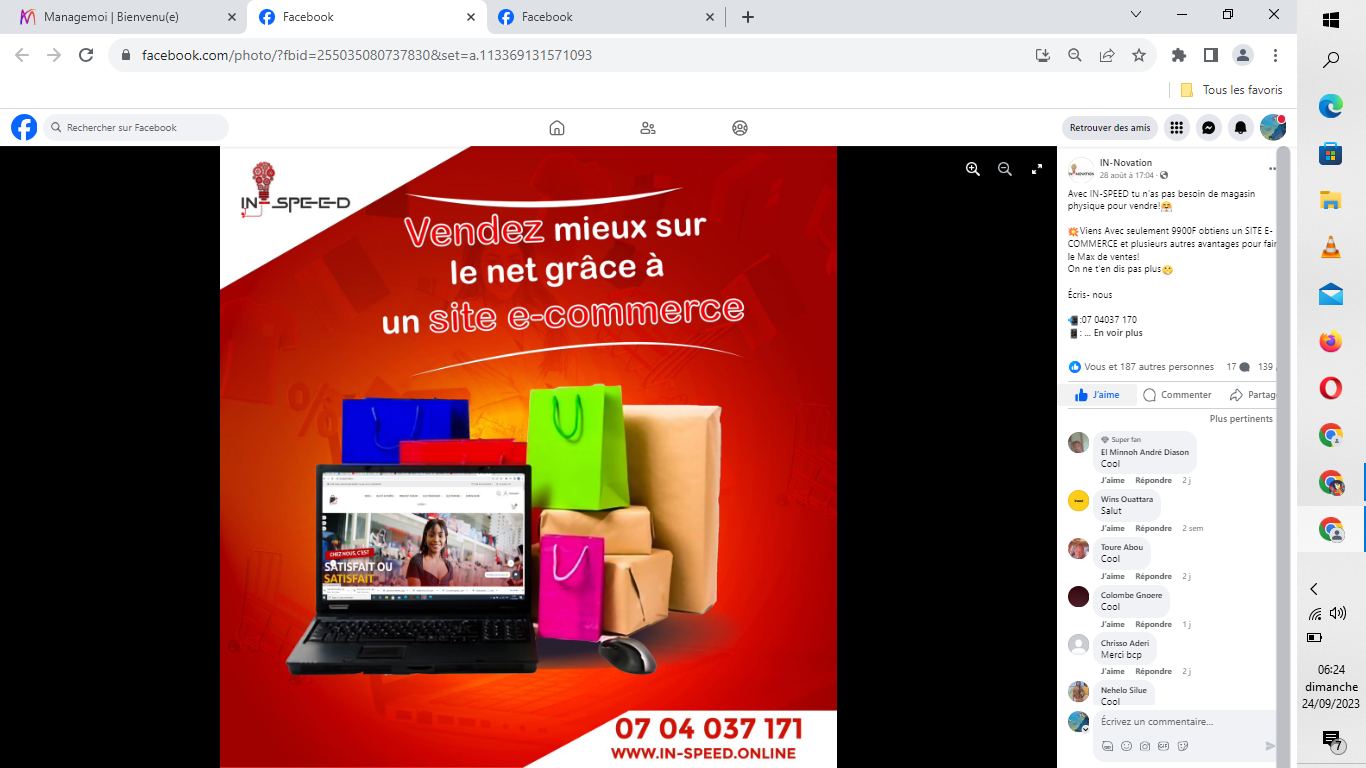
Task: Open the commenting-as profile switcher arrow
Action: (x=1085, y=729)
